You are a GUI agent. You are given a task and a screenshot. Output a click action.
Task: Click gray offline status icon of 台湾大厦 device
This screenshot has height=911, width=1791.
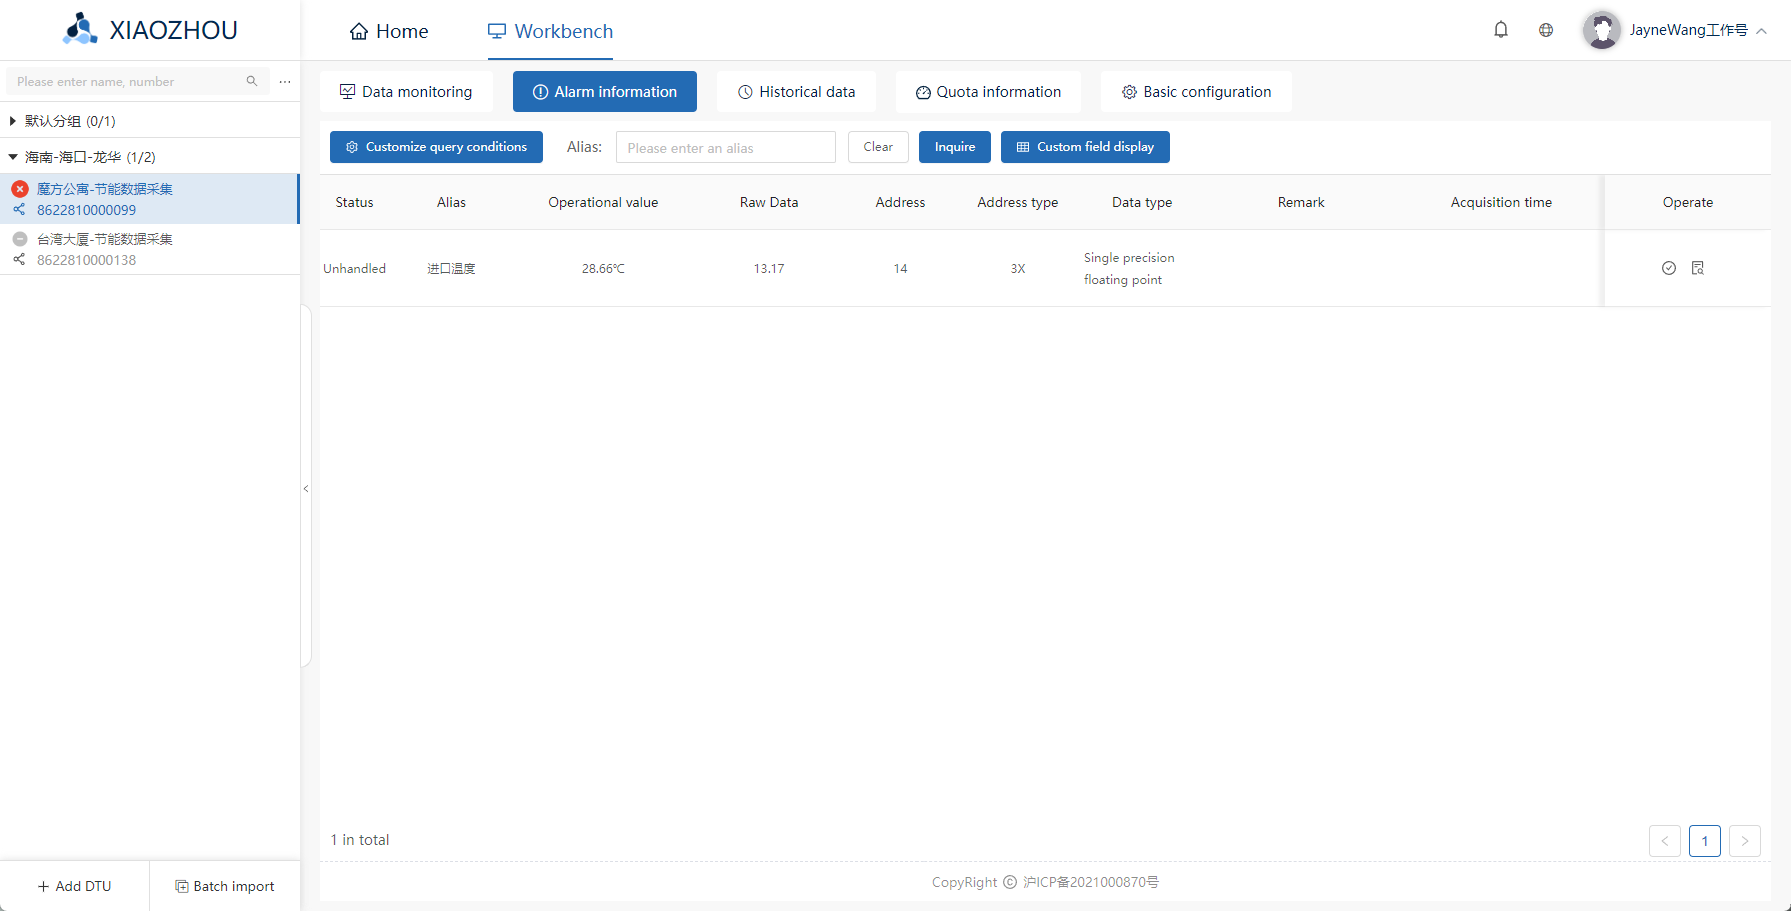(x=20, y=239)
